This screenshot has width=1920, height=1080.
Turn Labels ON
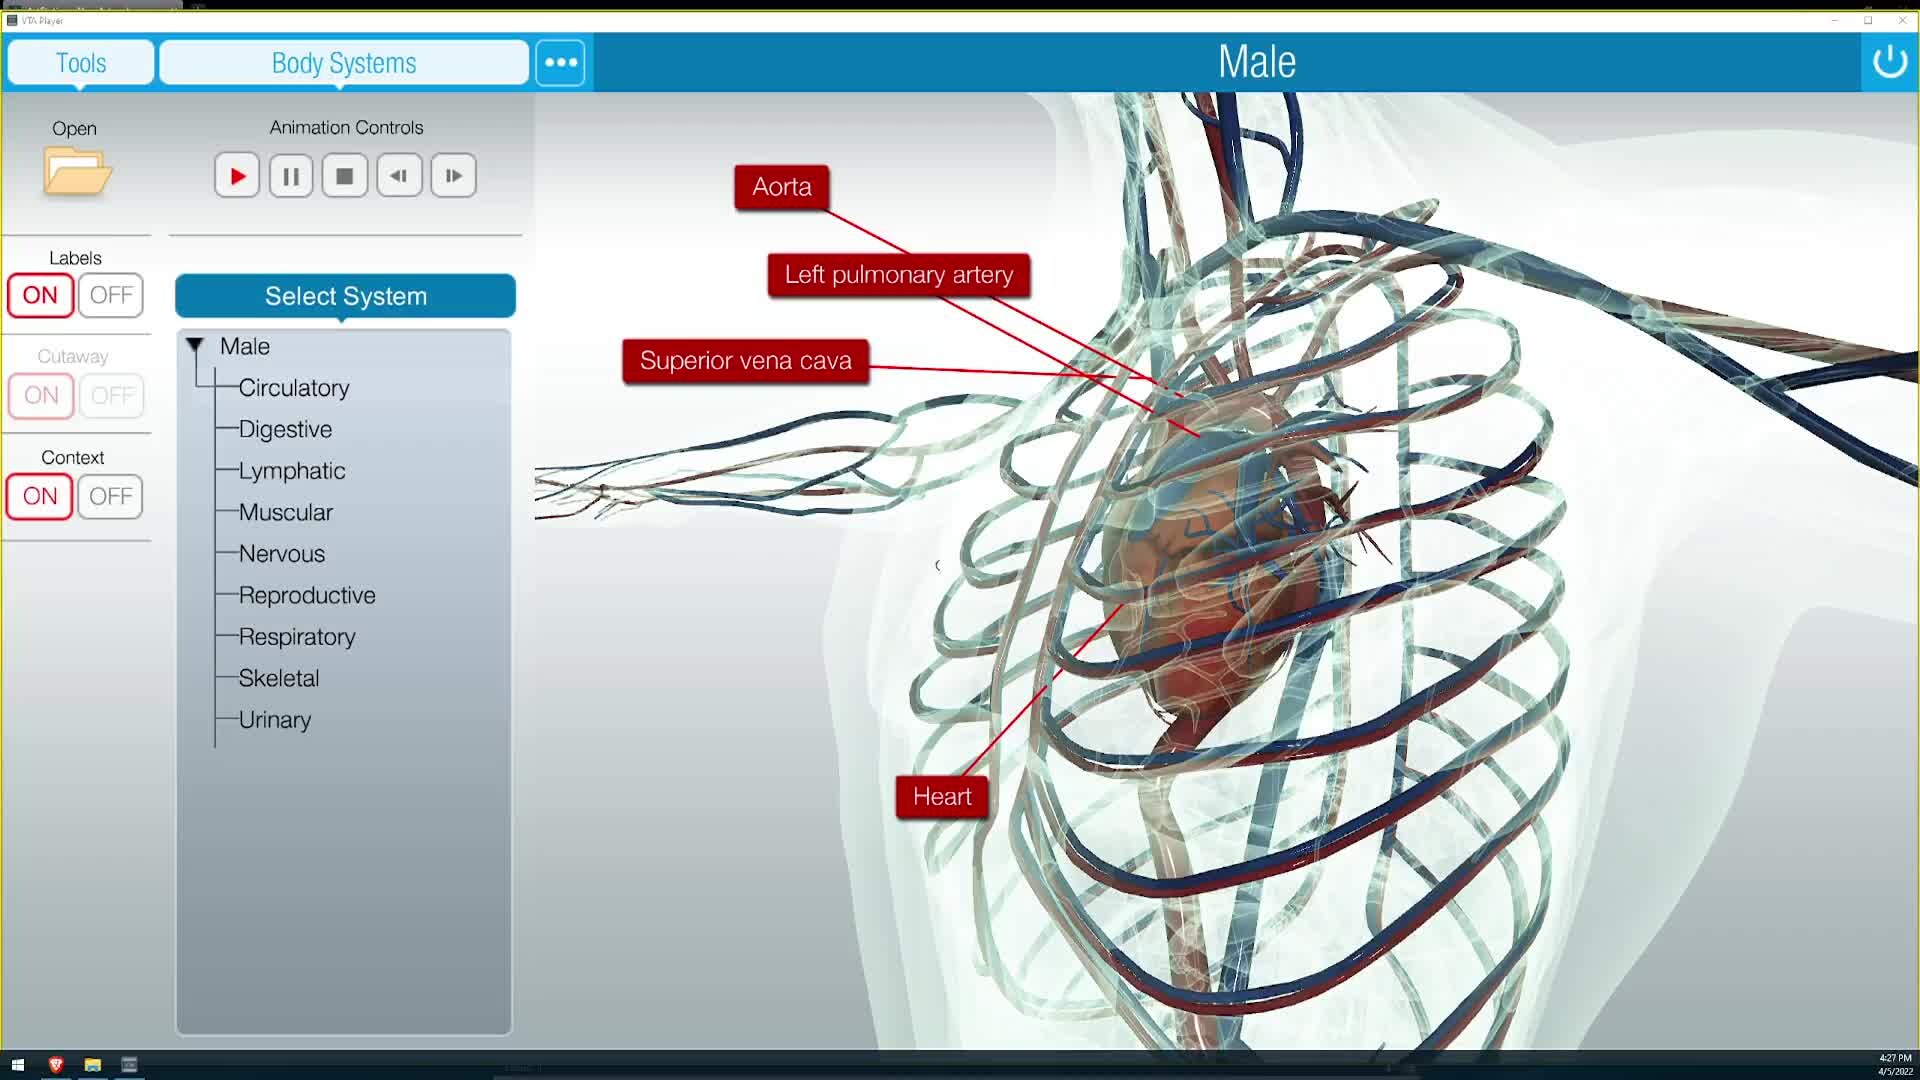click(x=40, y=295)
